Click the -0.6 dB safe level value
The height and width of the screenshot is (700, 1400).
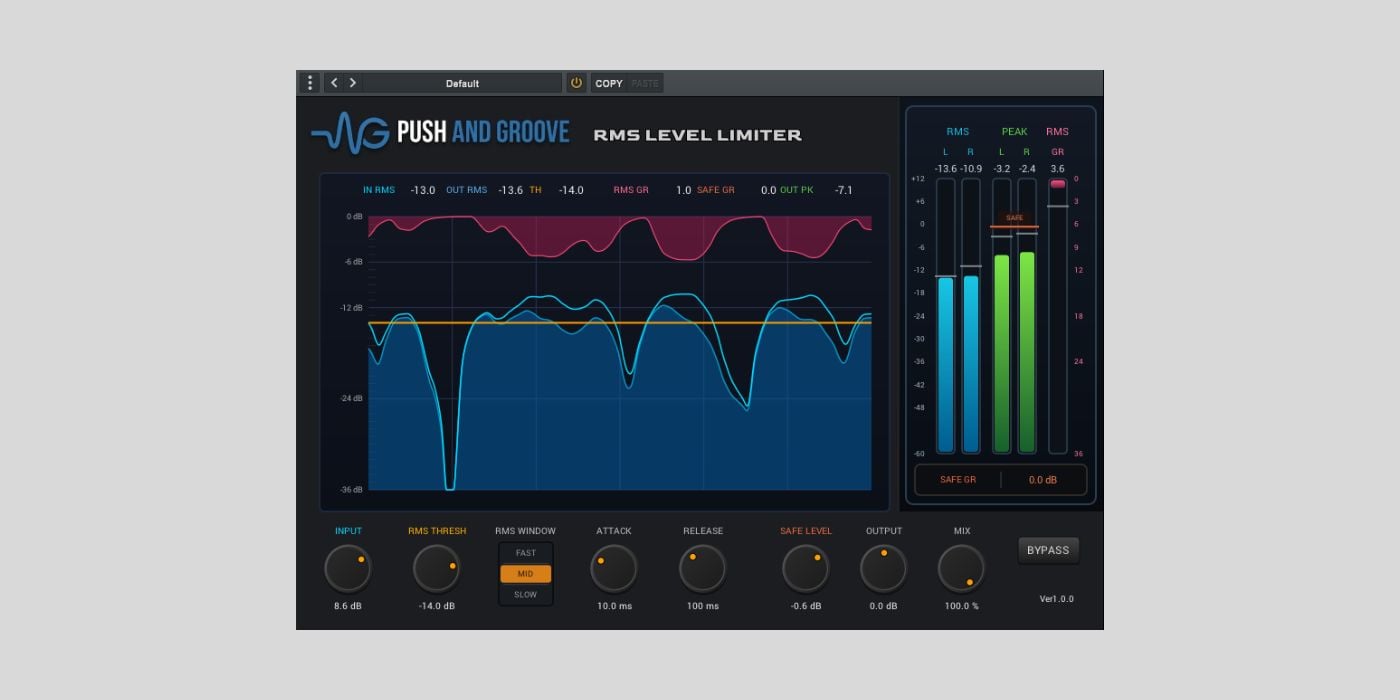pos(806,606)
